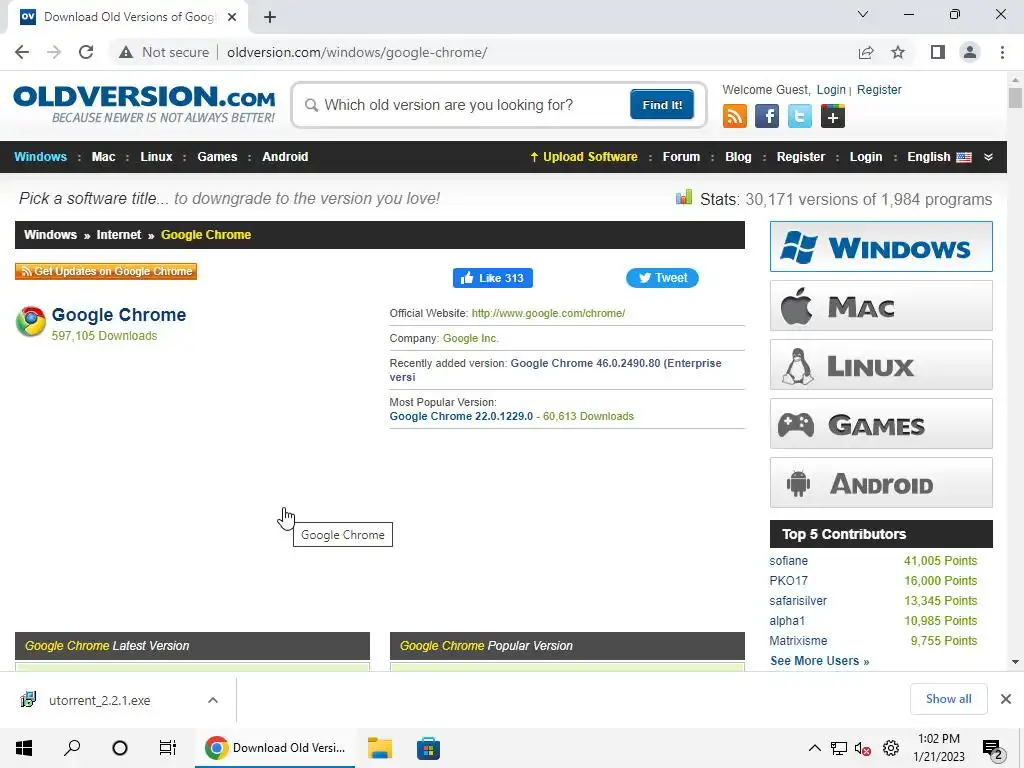Viewport: 1024px width, 768px height.
Task: Click the browser back arrow
Action: (x=22, y=52)
